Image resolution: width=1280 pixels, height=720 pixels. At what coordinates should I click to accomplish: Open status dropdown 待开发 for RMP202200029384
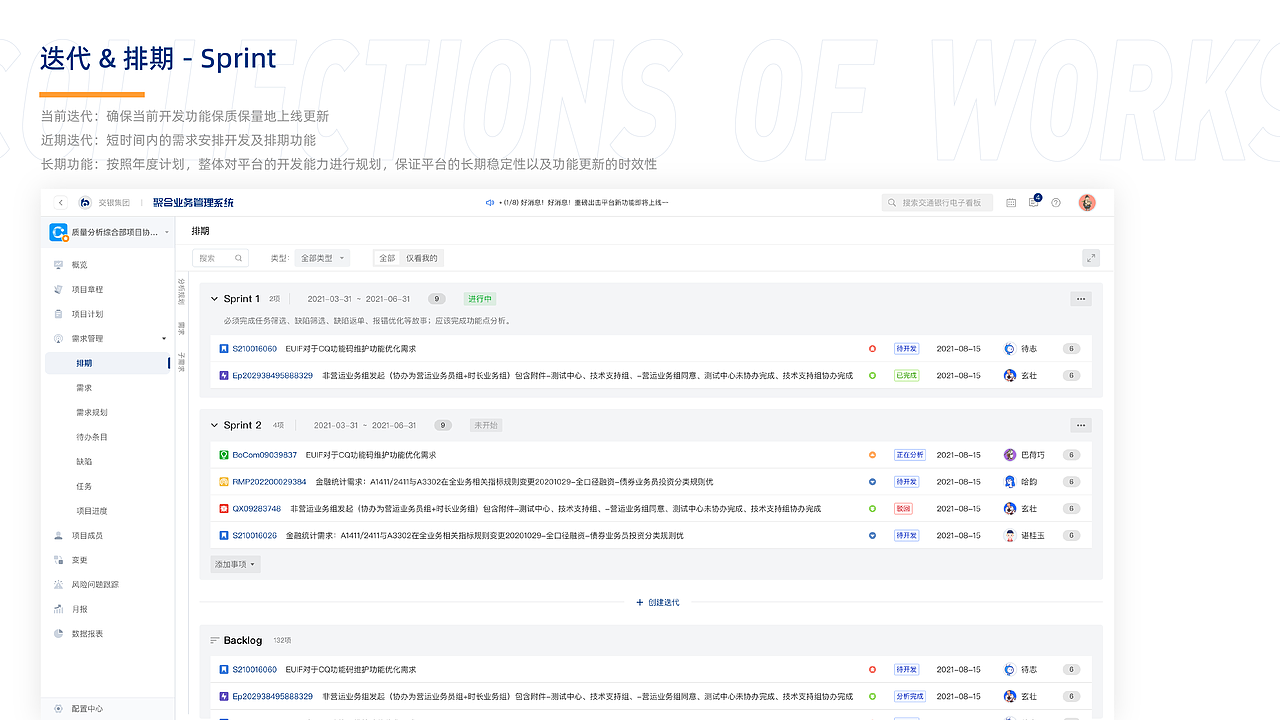pos(906,482)
